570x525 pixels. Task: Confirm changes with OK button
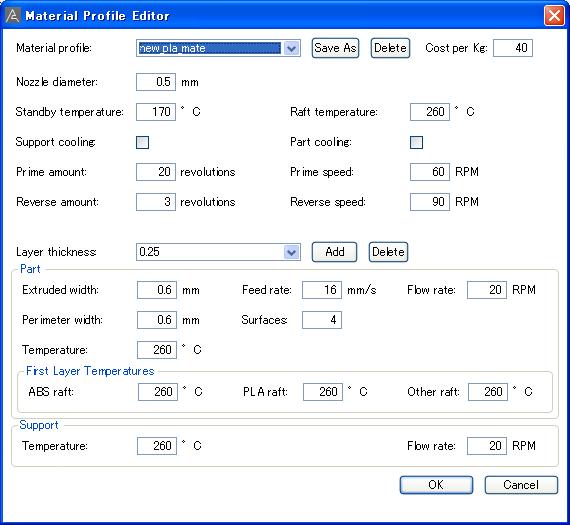[x=436, y=485]
